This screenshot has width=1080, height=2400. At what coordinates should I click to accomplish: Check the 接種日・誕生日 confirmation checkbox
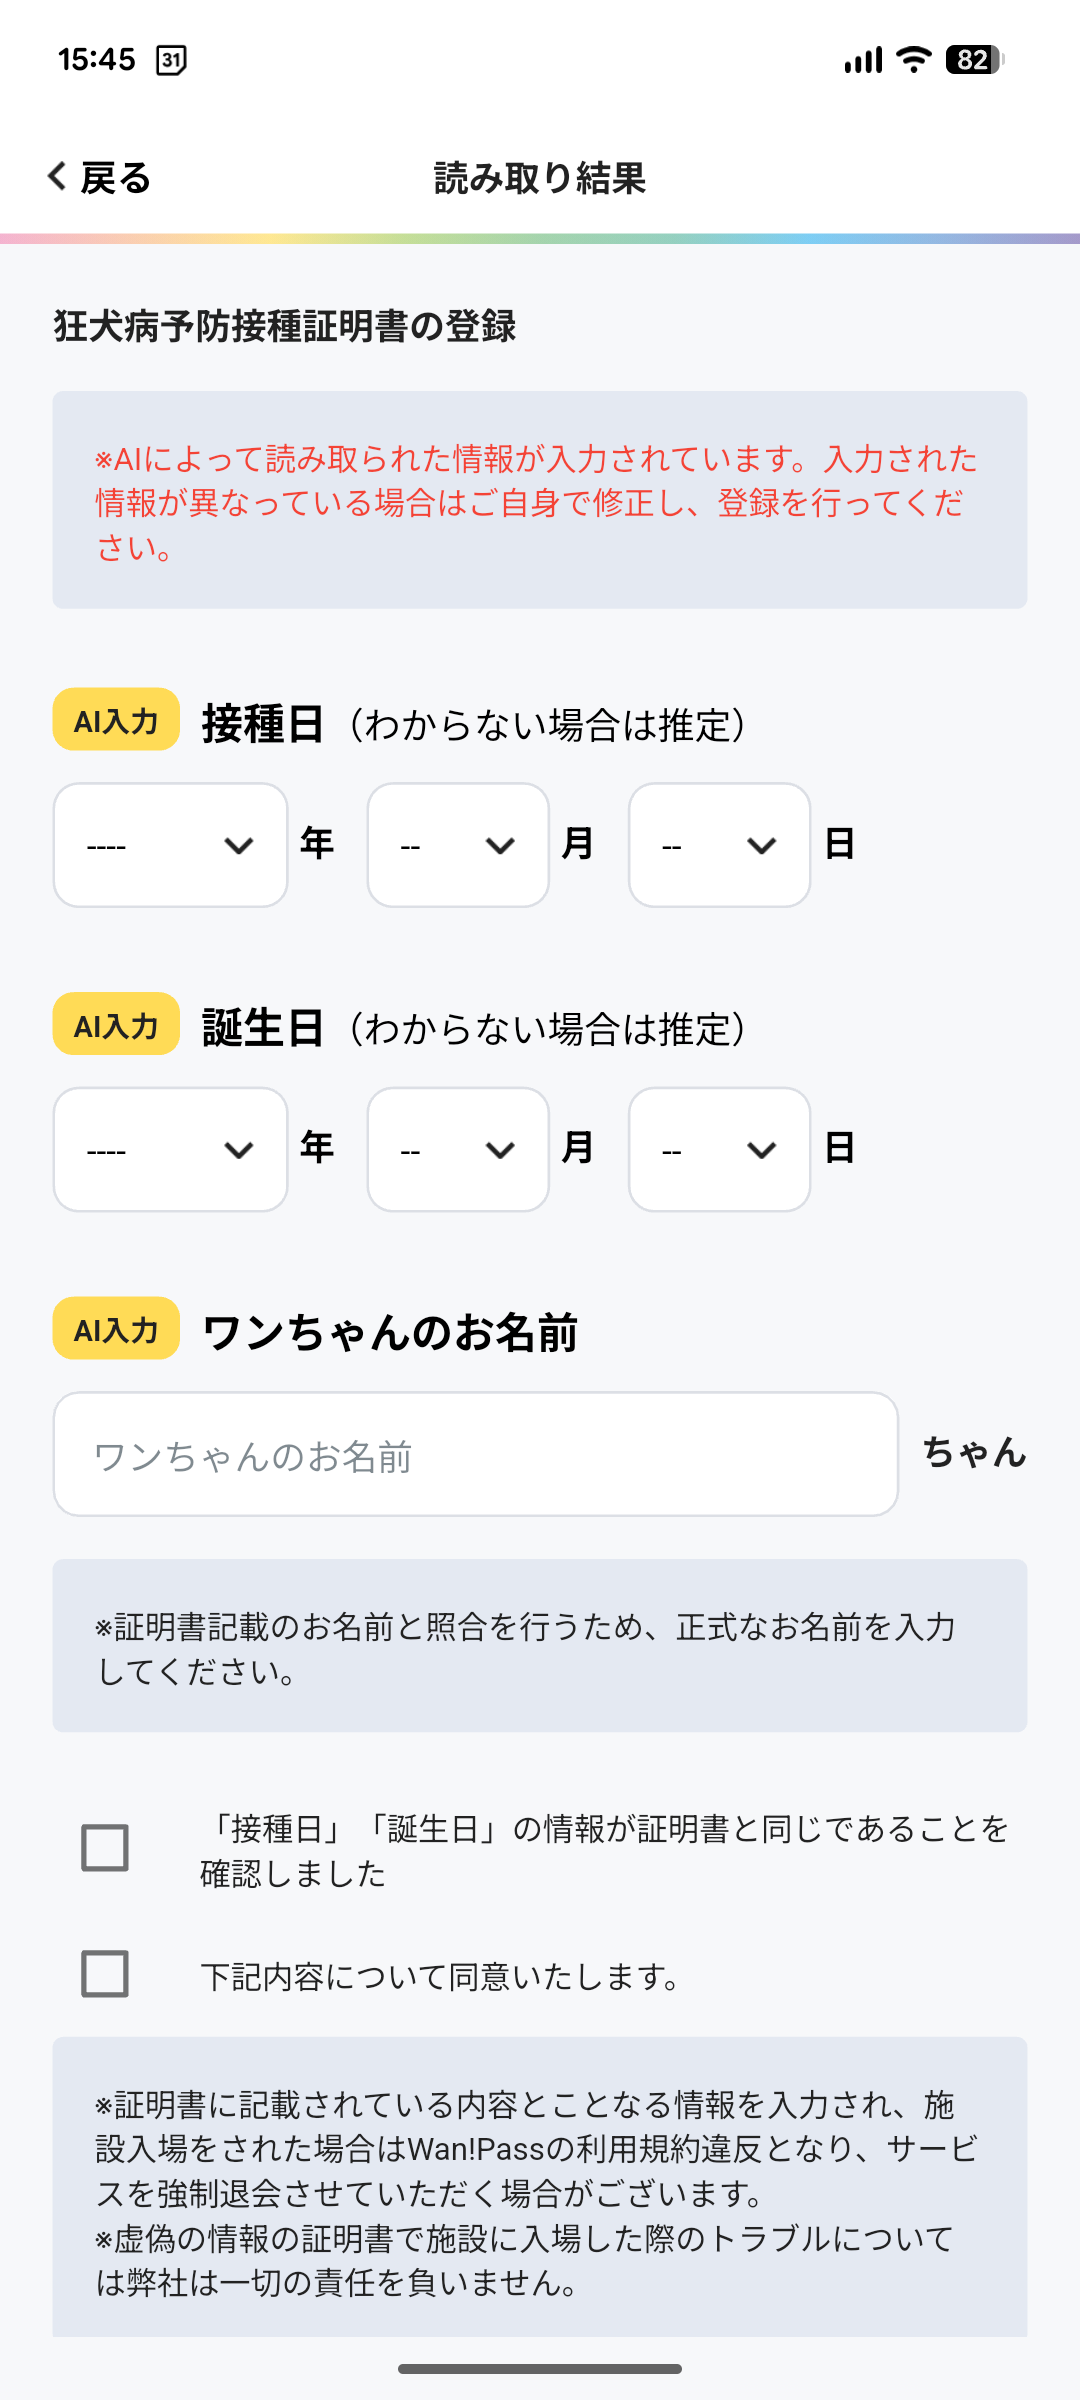point(105,1848)
